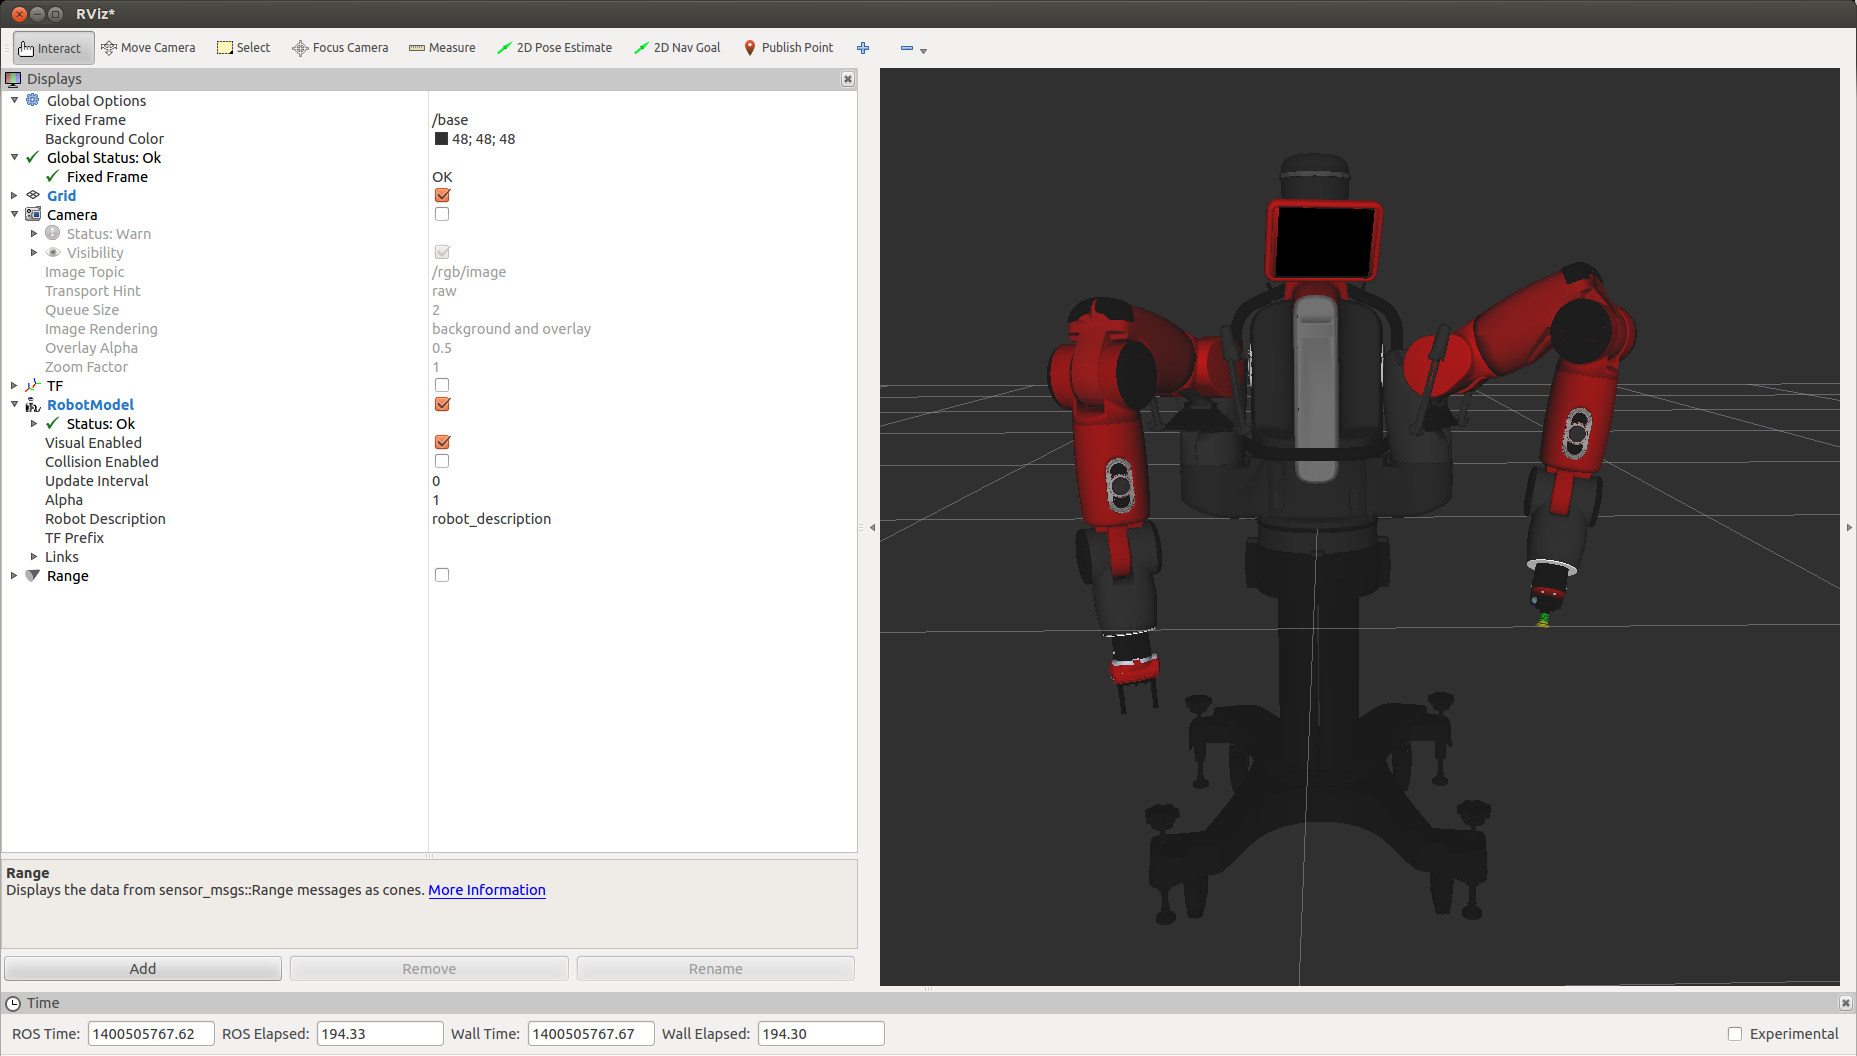Expand the Links node under RobotModel
Image resolution: width=1857 pixels, height=1056 pixels.
point(34,556)
